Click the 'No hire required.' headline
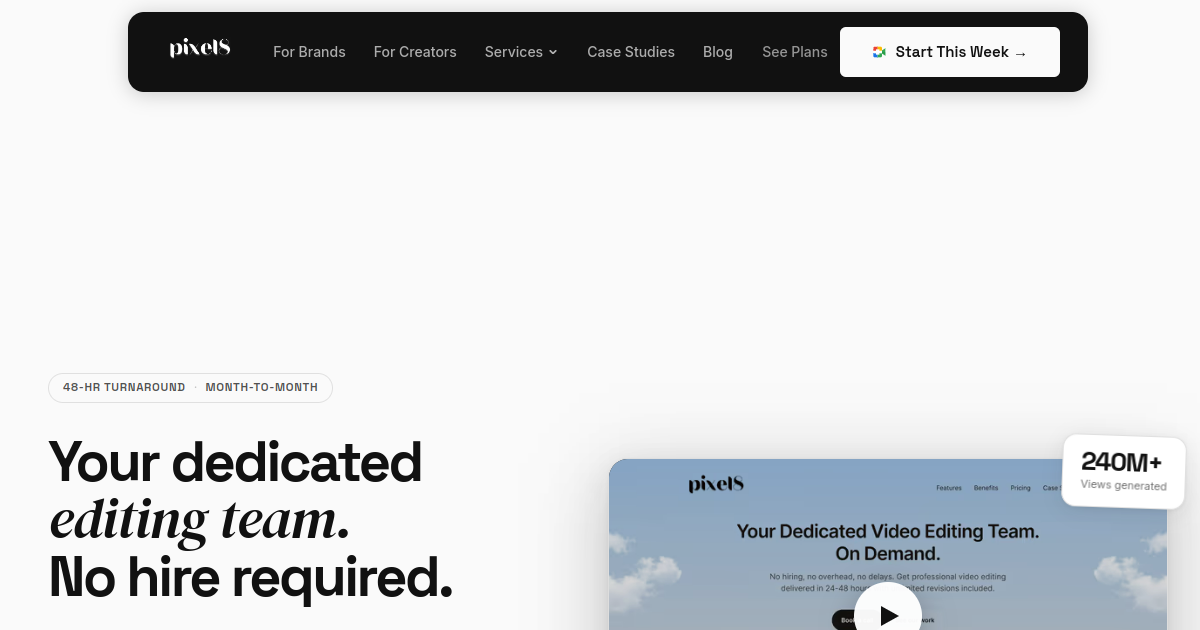The height and width of the screenshot is (630, 1200). point(251,577)
